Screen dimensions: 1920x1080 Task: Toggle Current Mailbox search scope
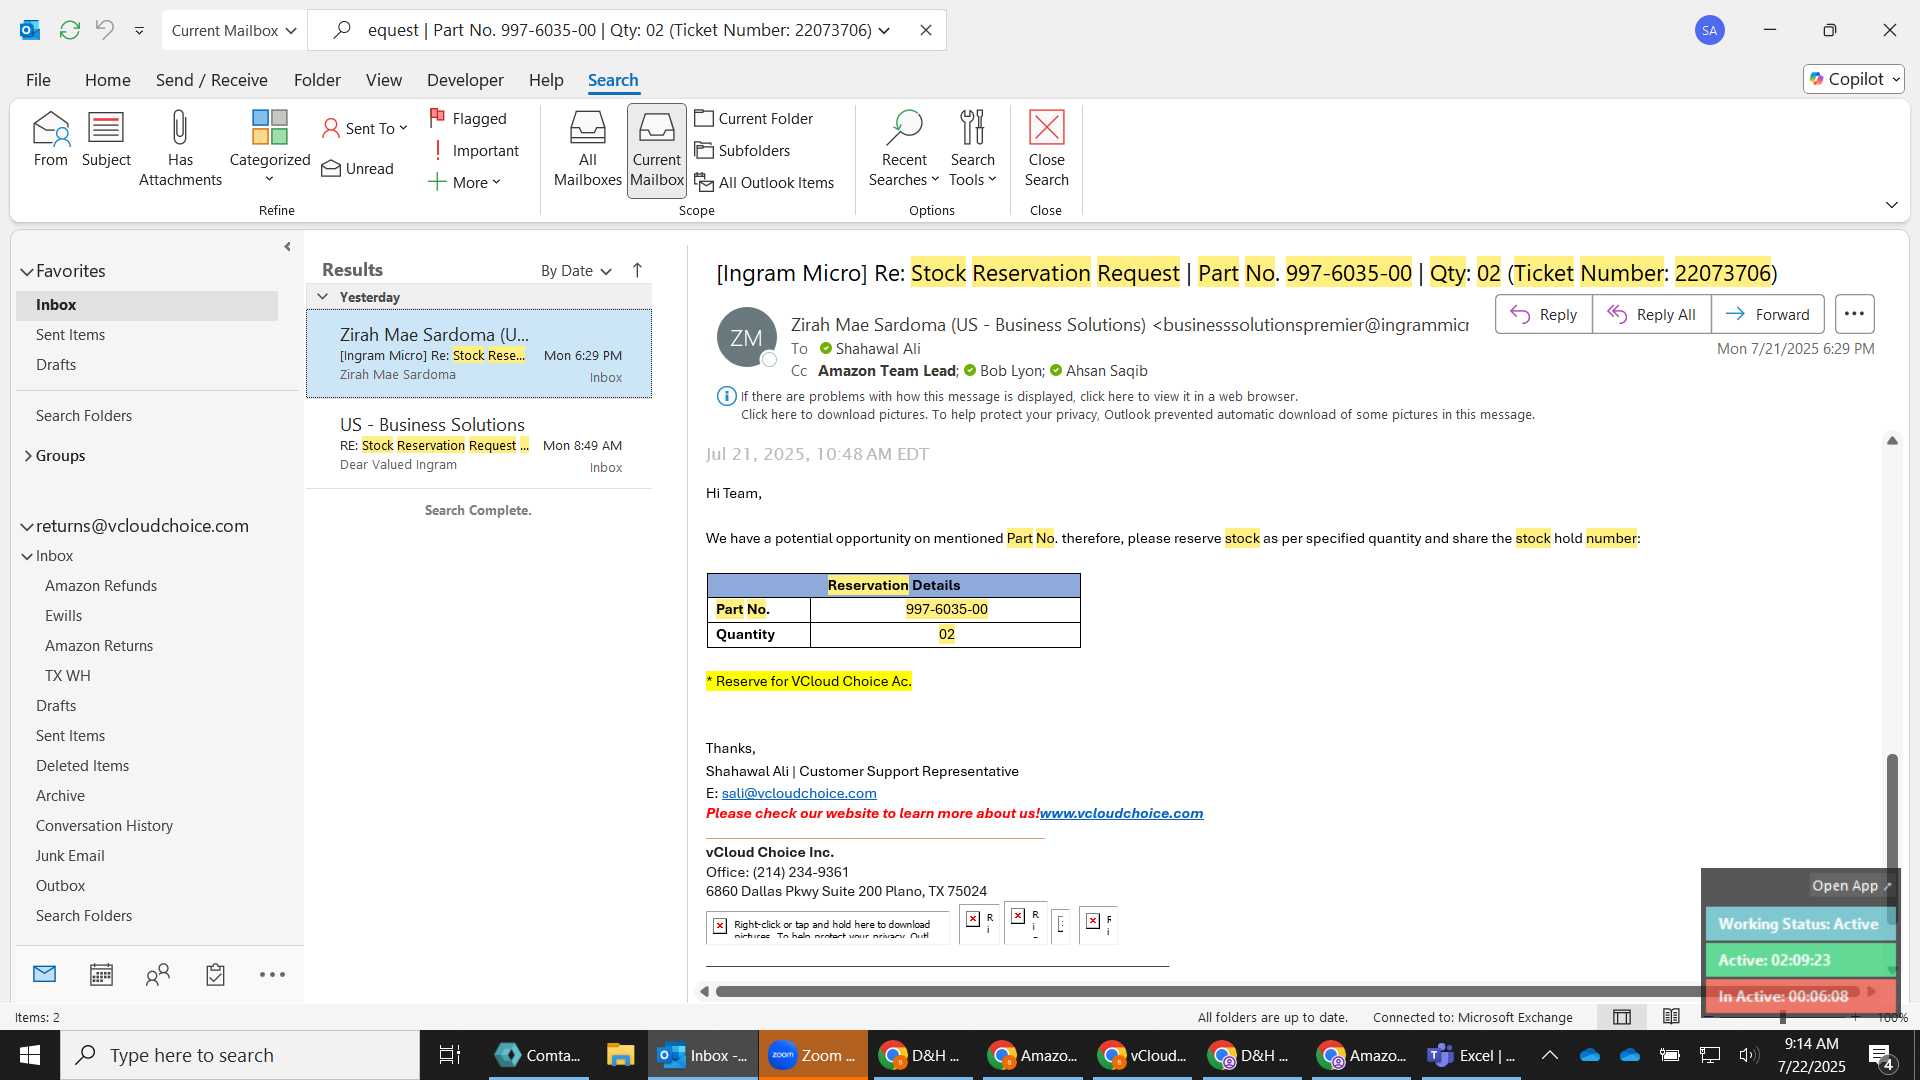click(657, 149)
